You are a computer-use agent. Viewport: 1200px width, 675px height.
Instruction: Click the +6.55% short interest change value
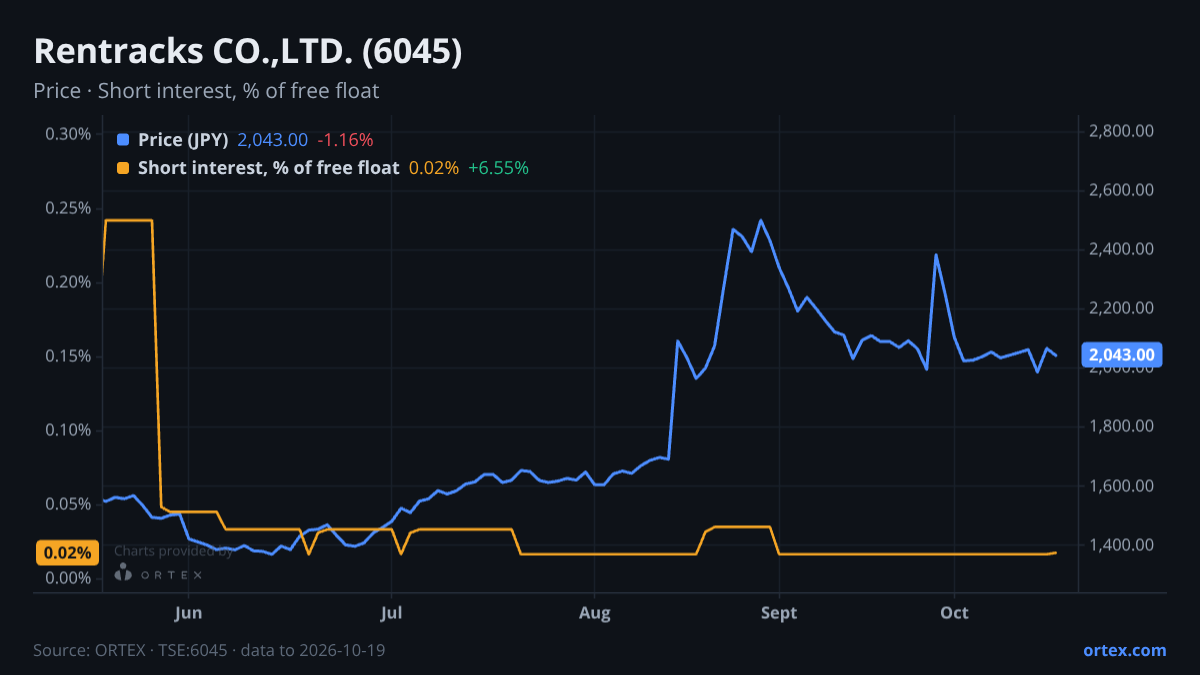[x=498, y=168]
